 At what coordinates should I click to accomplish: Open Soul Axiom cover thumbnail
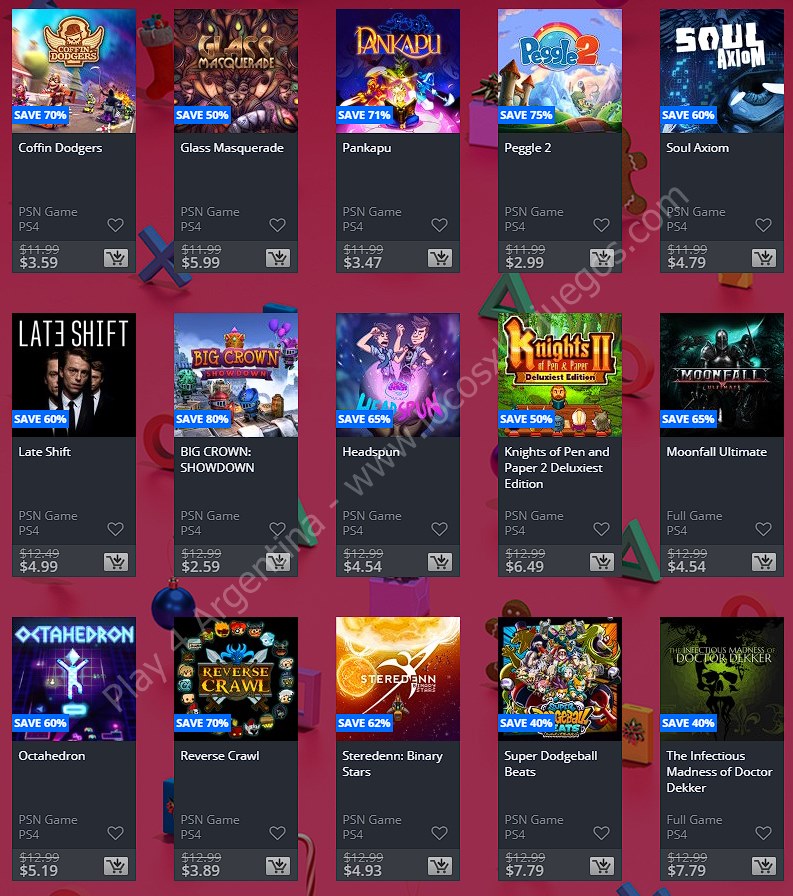click(x=722, y=71)
